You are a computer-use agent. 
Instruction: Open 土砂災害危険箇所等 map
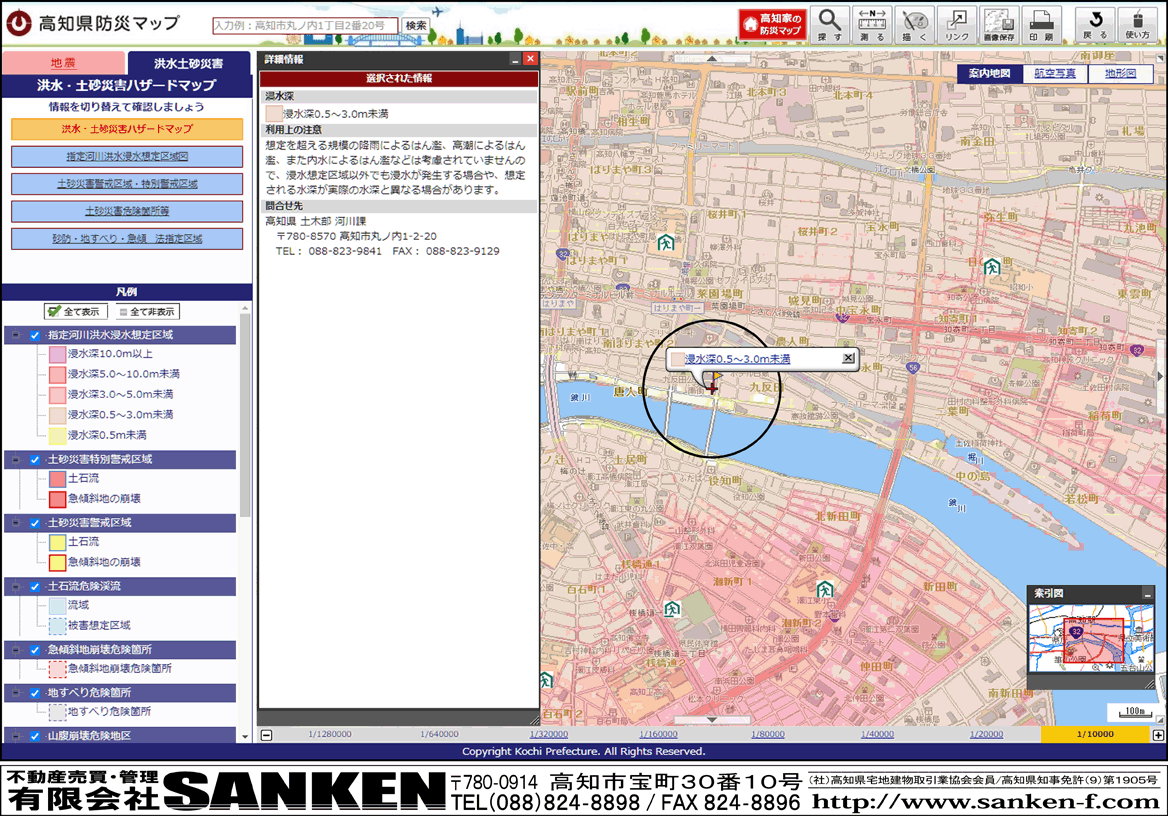tap(127, 212)
